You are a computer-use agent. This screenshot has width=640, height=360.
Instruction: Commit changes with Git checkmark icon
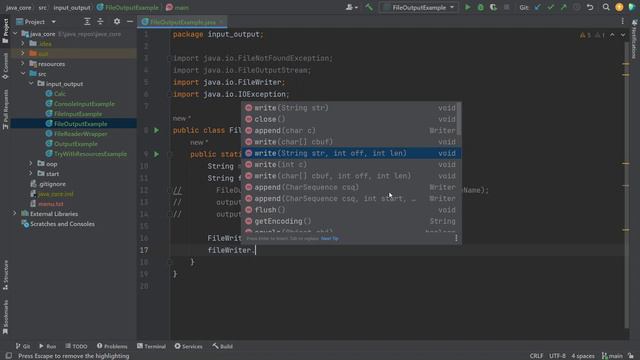pos(551,7)
